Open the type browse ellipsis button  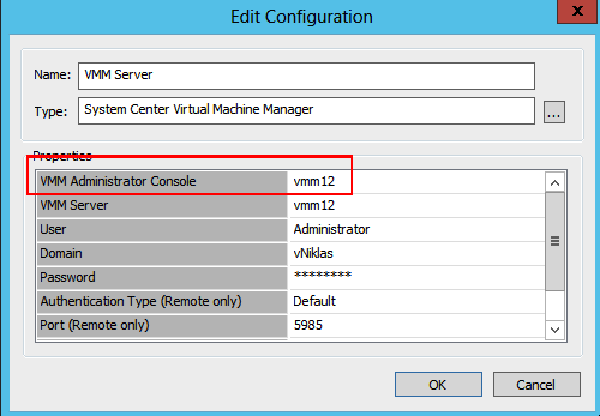coord(554,112)
